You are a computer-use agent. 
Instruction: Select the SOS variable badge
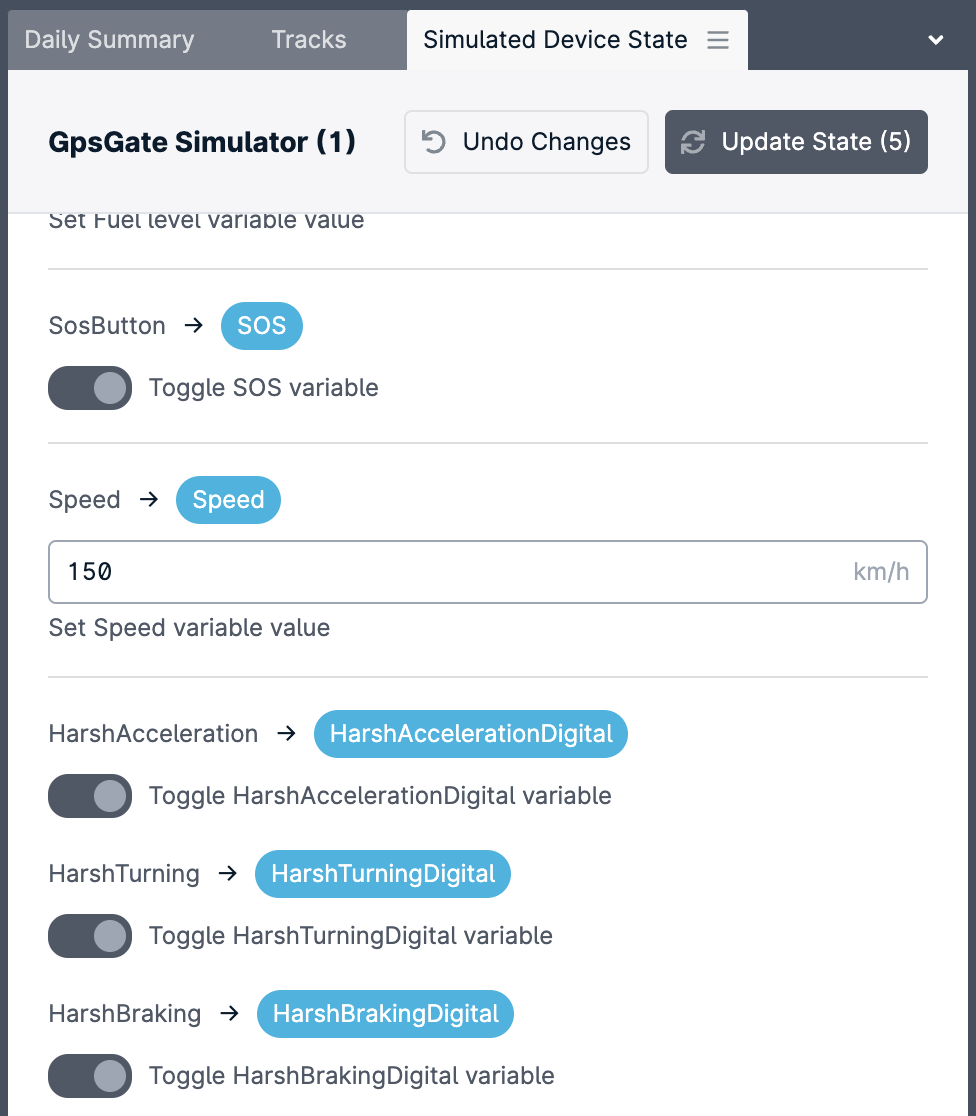261,326
